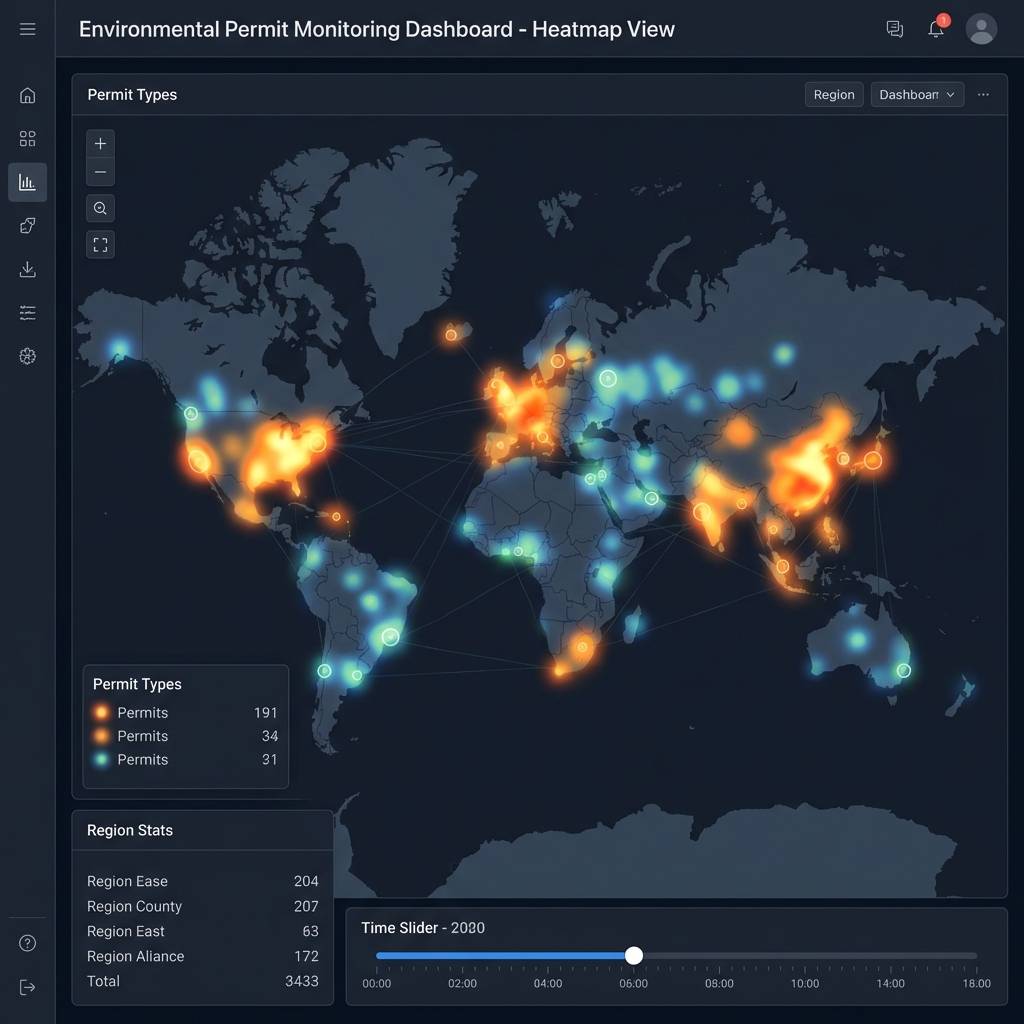The image size is (1024, 1024).
Task: Click the Region Stats heading
Action: 130,830
